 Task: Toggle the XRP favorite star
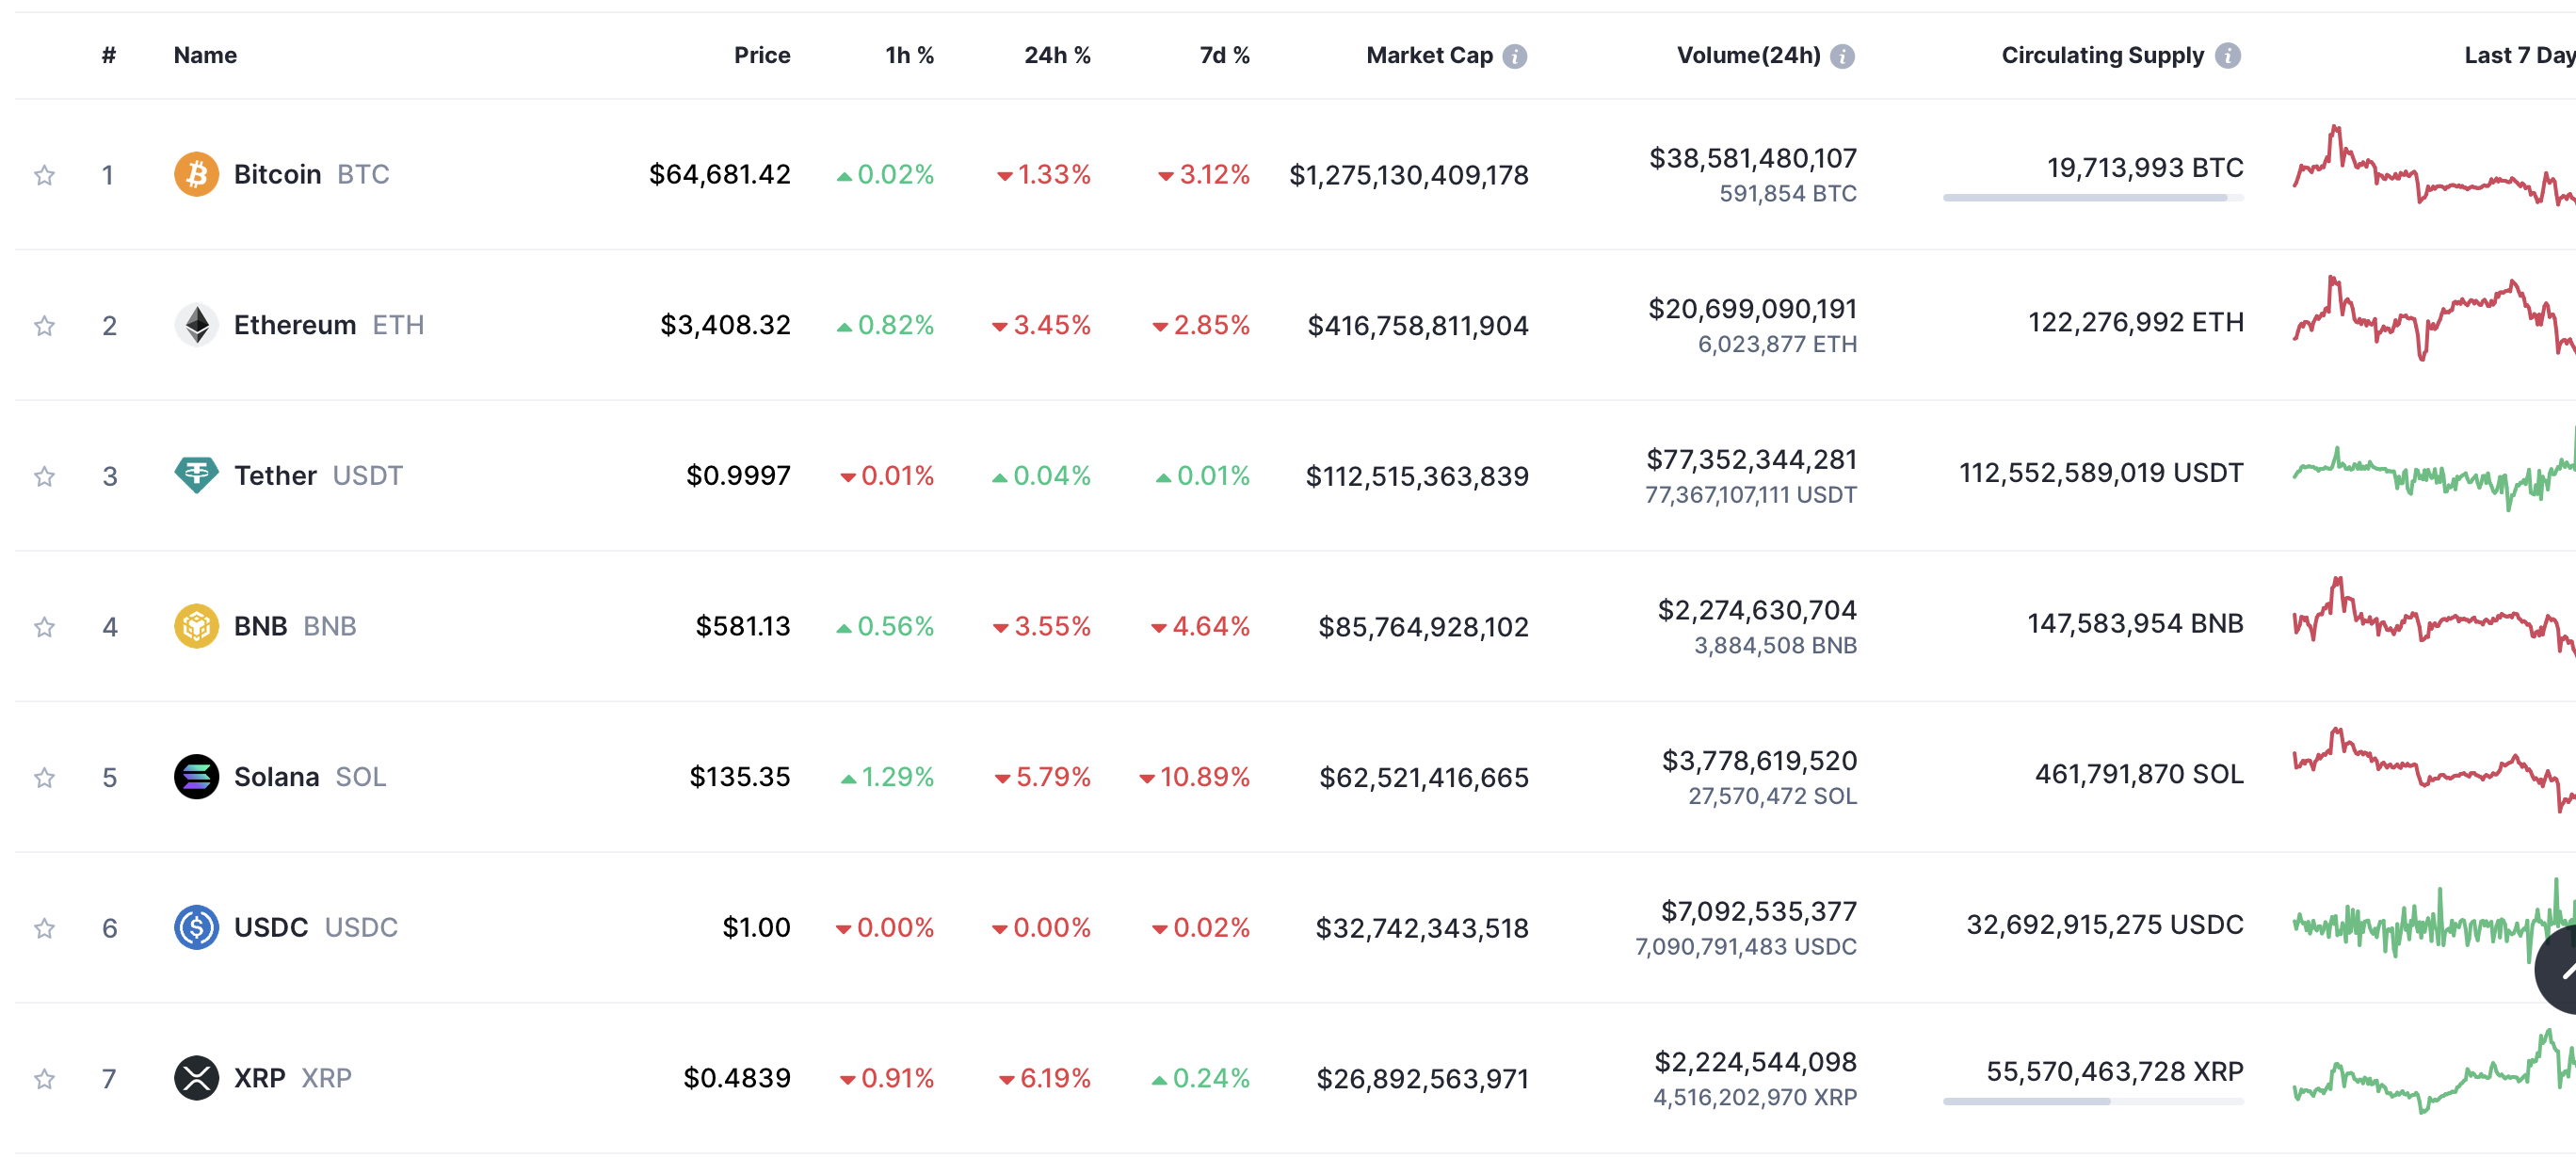pyautogui.click(x=44, y=1079)
